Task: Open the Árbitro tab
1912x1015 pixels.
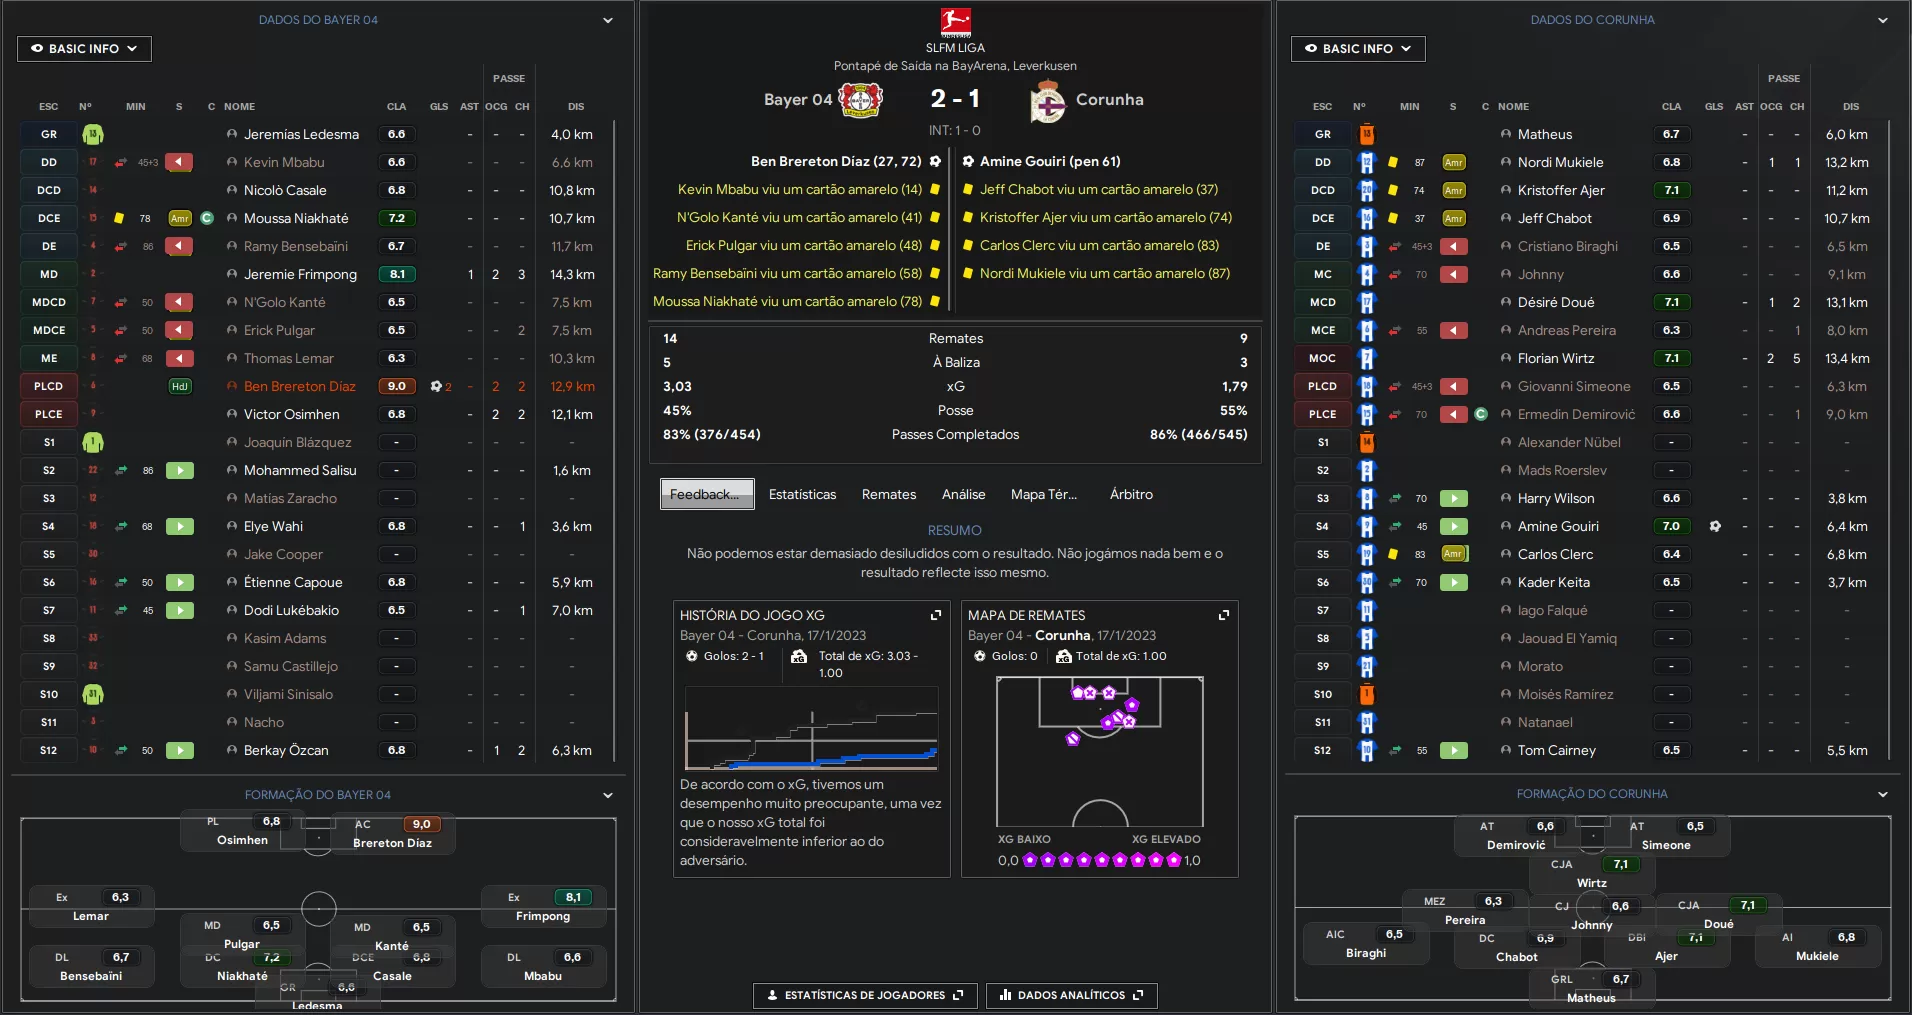Action: (x=1131, y=494)
